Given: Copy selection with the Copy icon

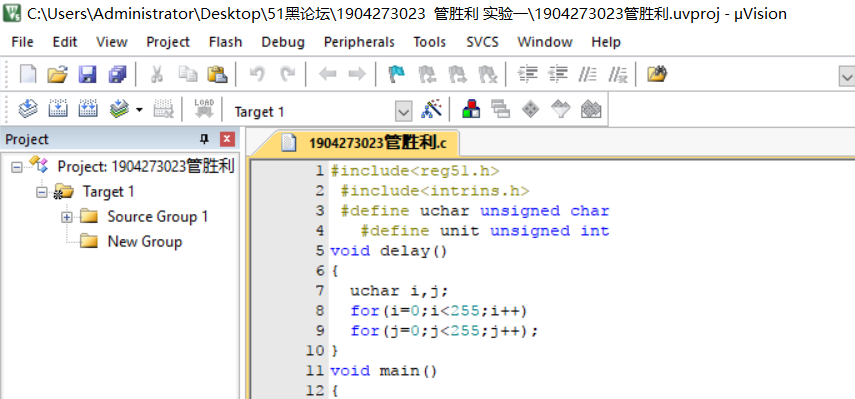Looking at the screenshot, I should [x=188, y=74].
